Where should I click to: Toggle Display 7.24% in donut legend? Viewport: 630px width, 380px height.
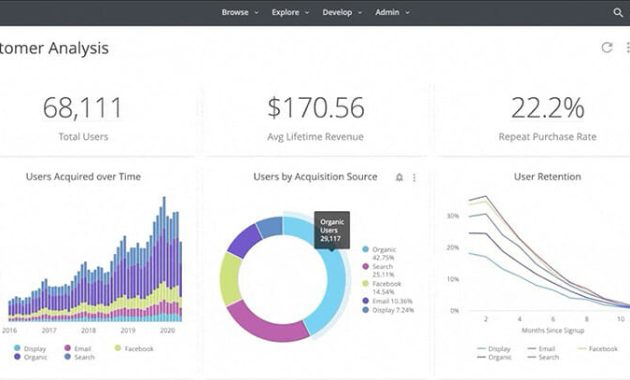388,310
